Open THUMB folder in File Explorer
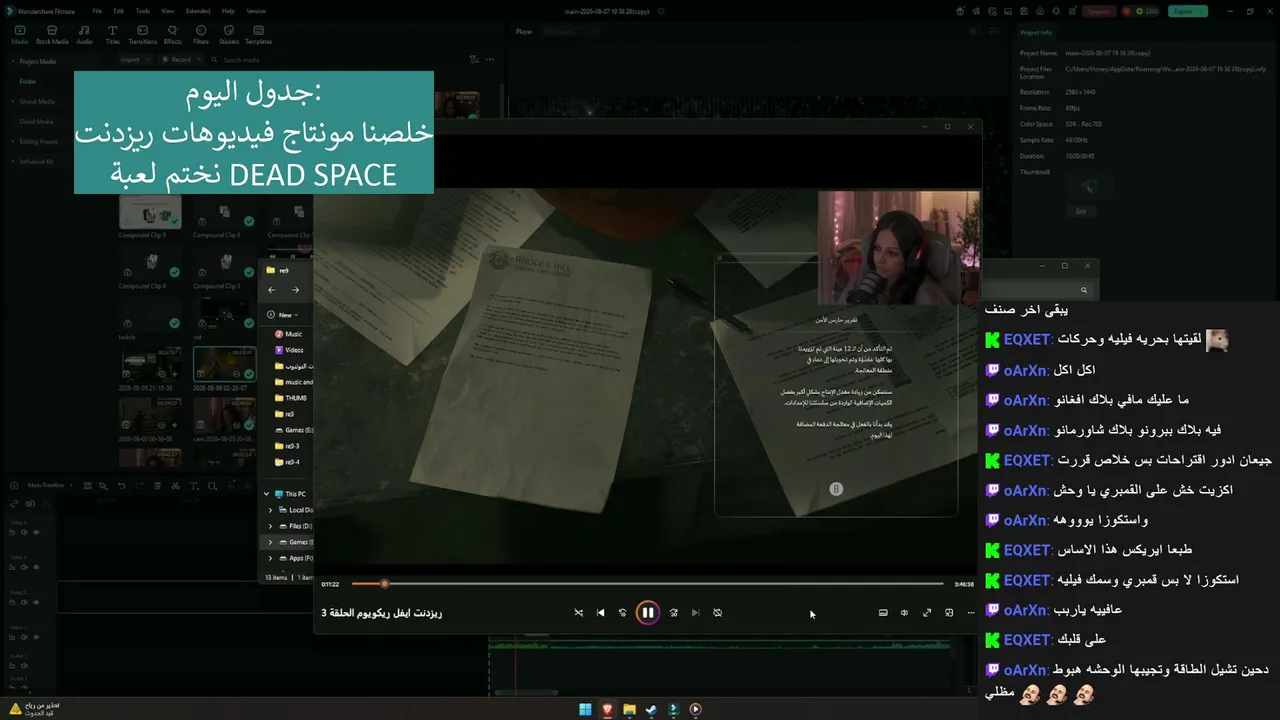 pos(290,398)
